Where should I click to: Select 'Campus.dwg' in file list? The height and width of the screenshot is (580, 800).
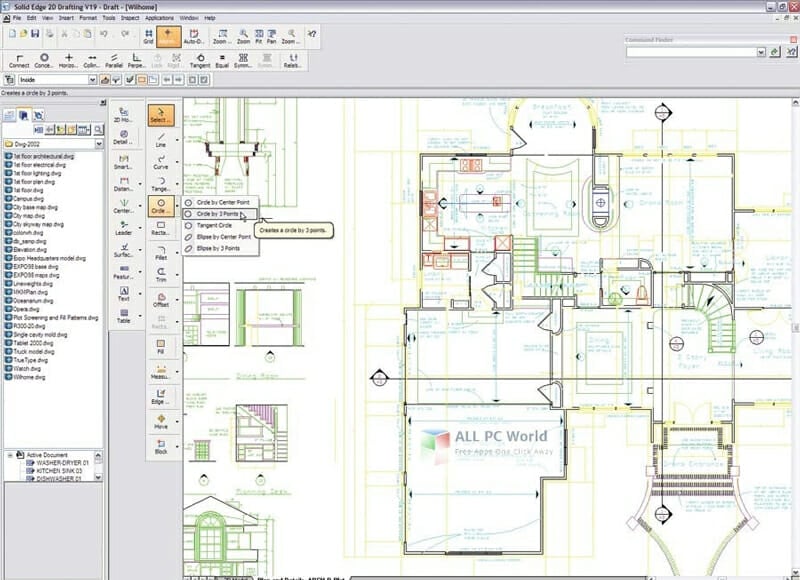tap(24, 198)
